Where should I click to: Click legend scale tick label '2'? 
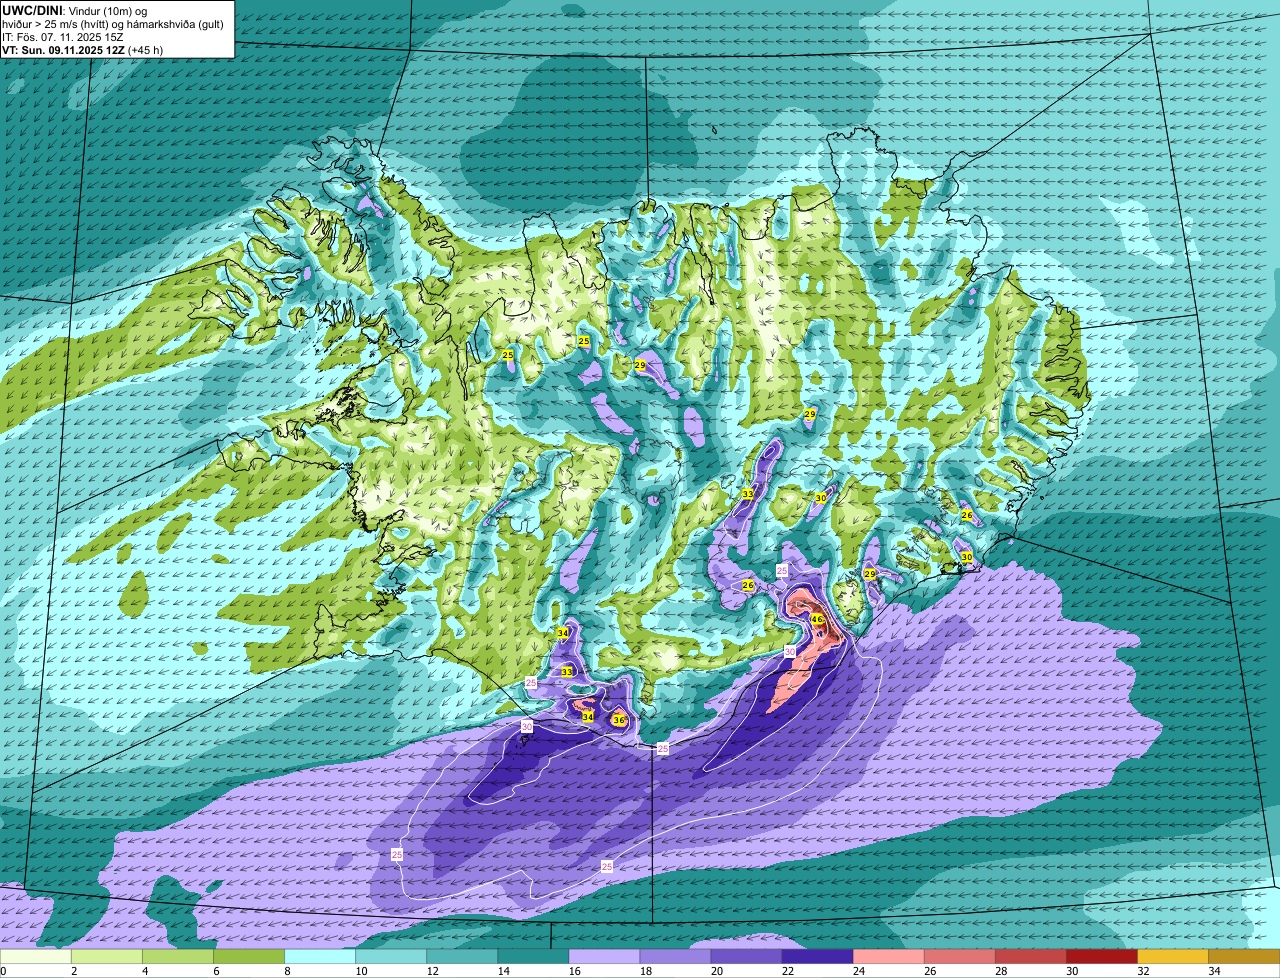[74, 971]
